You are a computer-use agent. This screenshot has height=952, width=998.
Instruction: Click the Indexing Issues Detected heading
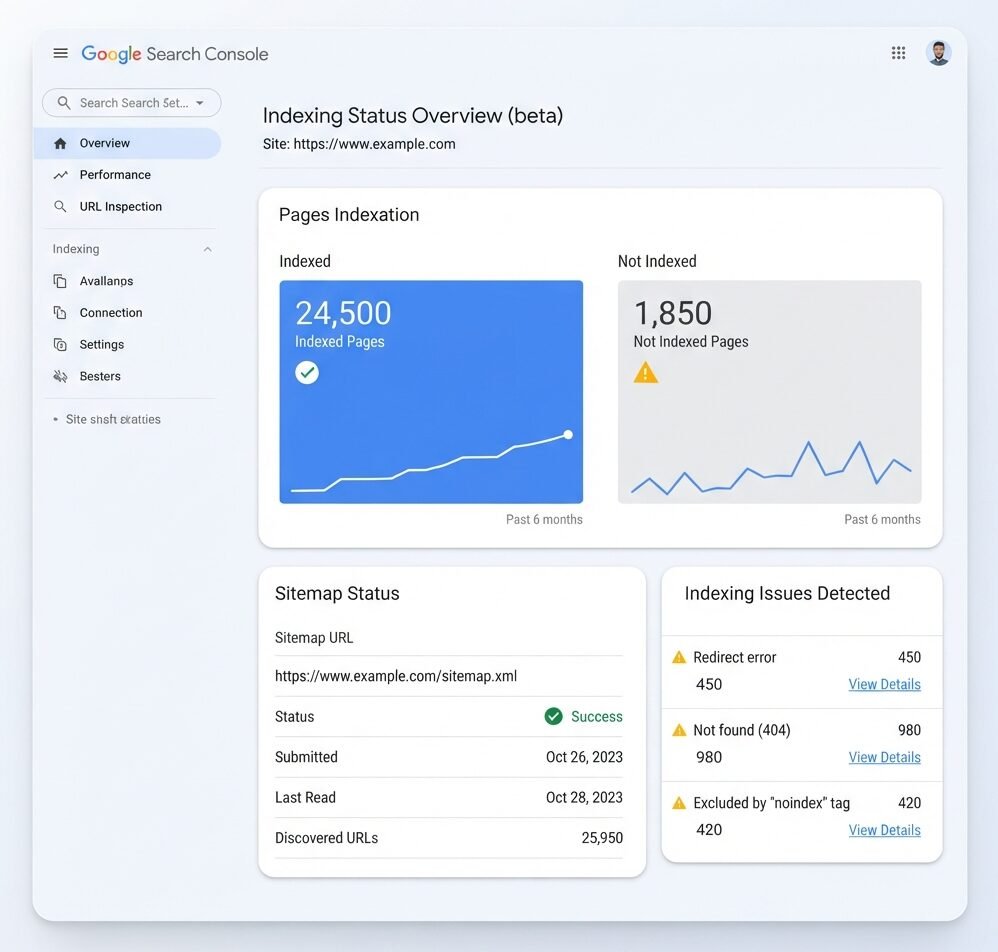[x=787, y=593]
